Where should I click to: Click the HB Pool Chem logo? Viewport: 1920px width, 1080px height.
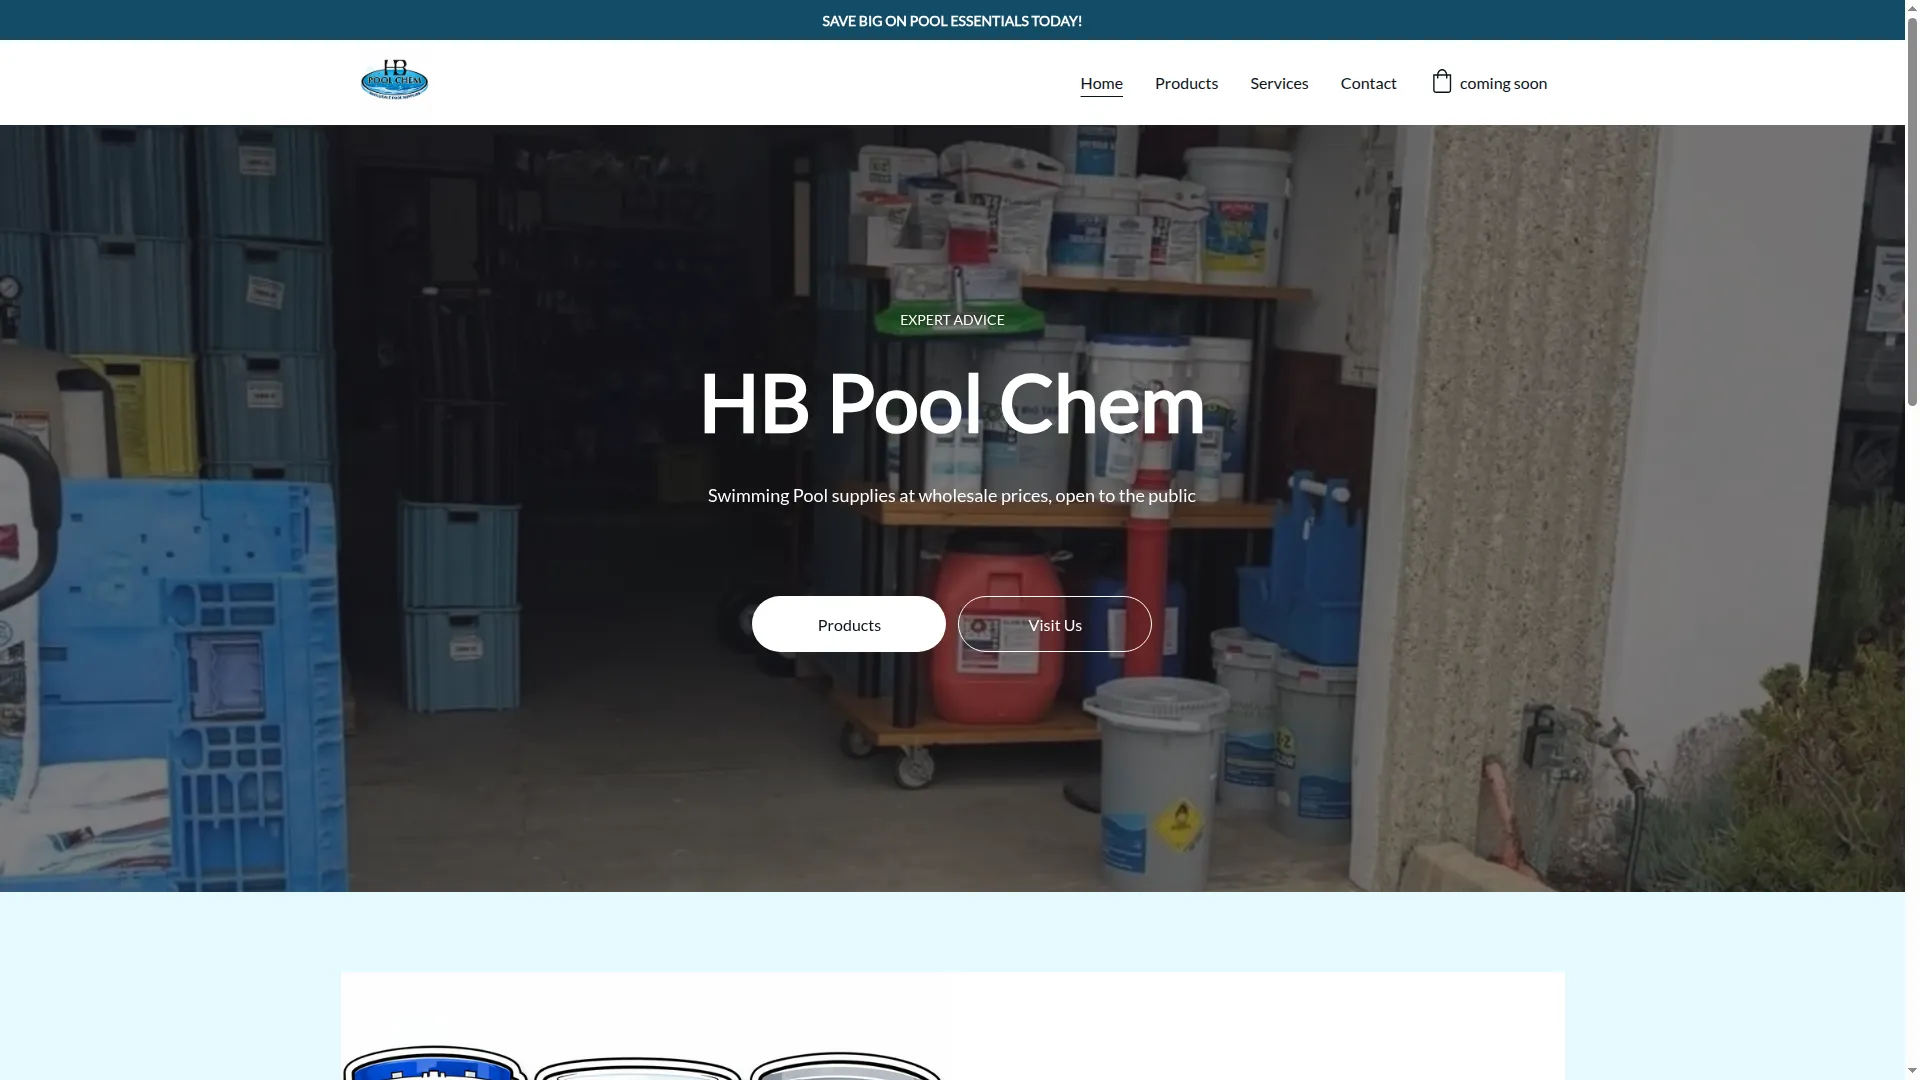click(394, 80)
